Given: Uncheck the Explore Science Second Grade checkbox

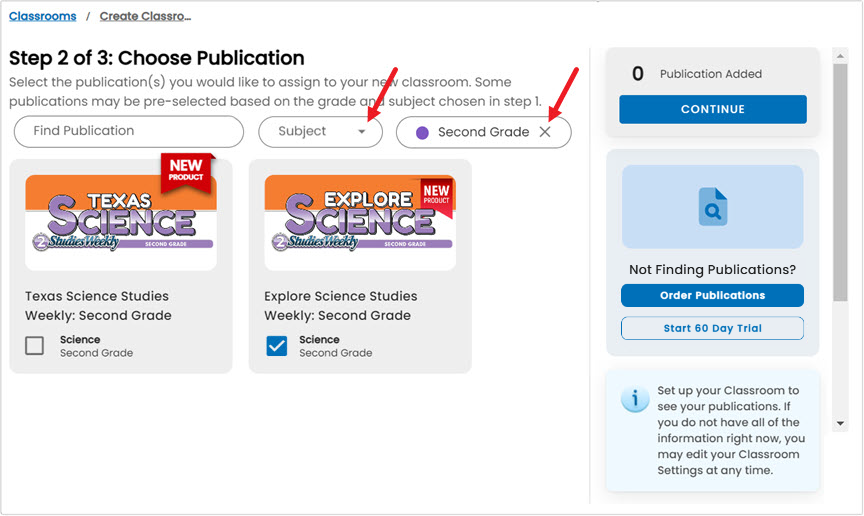Looking at the screenshot, I should point(277,346).
